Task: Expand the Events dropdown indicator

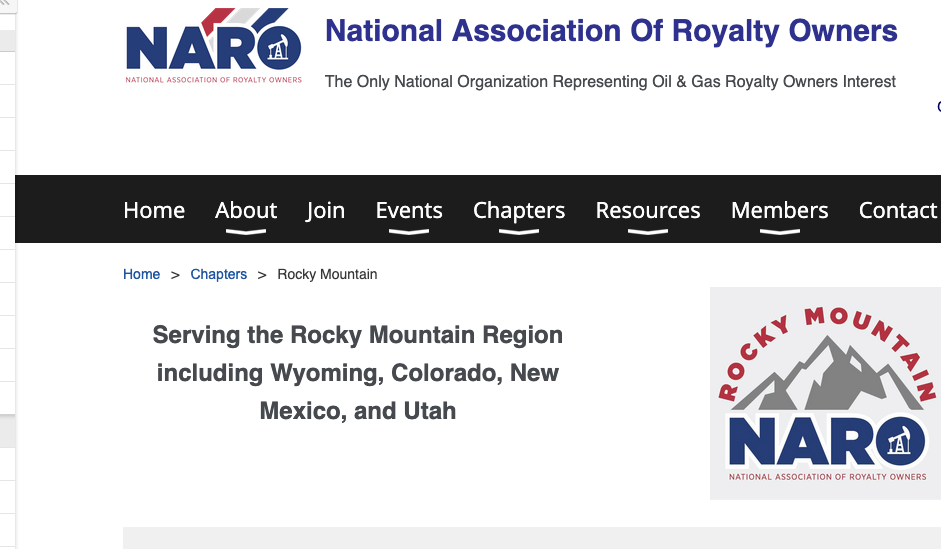Action: [409, 232]
